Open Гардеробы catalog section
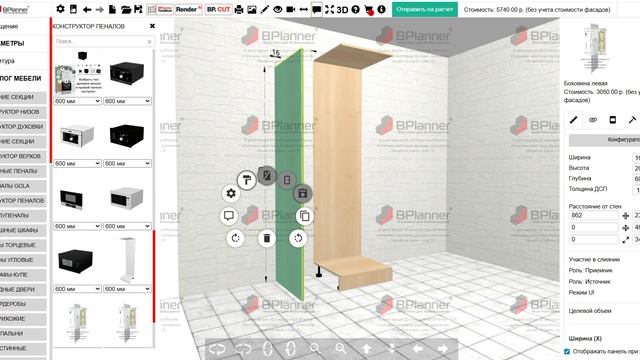Image resolution: width=640 pixels, height=360 pixels. tap(23, 304)
